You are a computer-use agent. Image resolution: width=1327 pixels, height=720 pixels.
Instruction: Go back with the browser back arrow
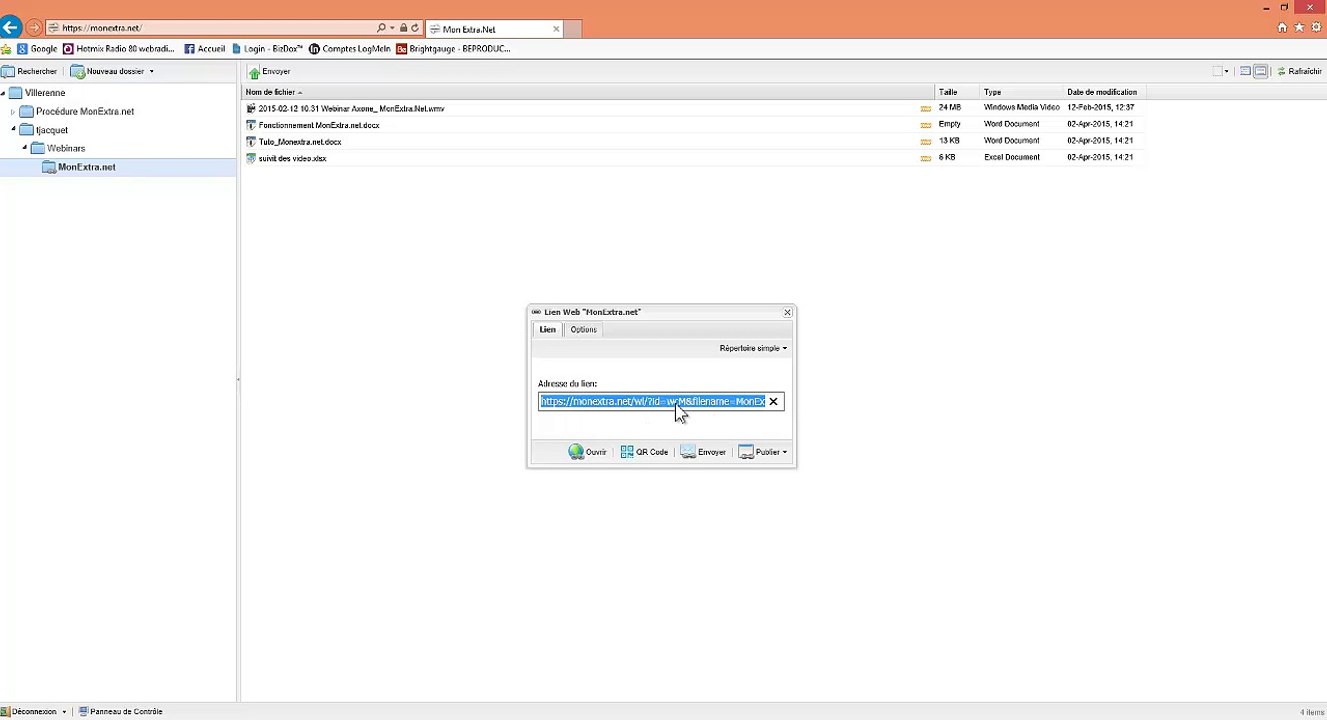point(10,28)
